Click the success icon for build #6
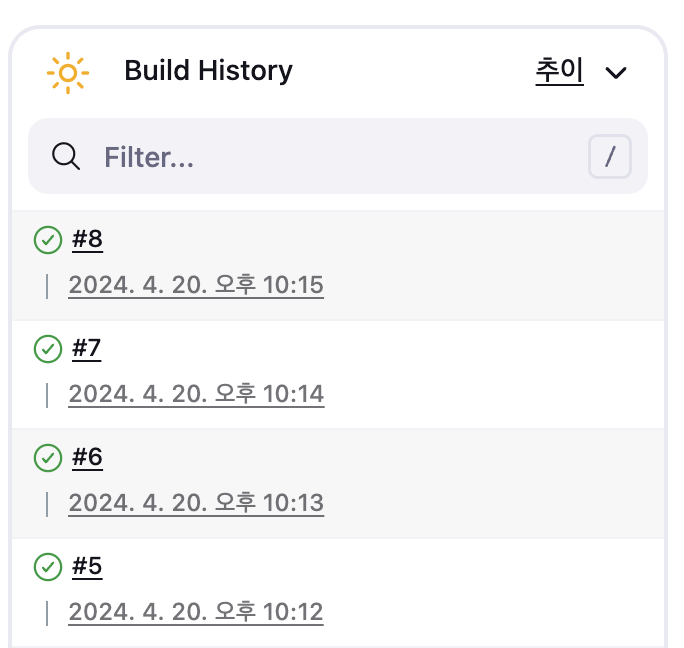Screen dimensions: 684x648 pyautogui.click(x=48, y=458)
